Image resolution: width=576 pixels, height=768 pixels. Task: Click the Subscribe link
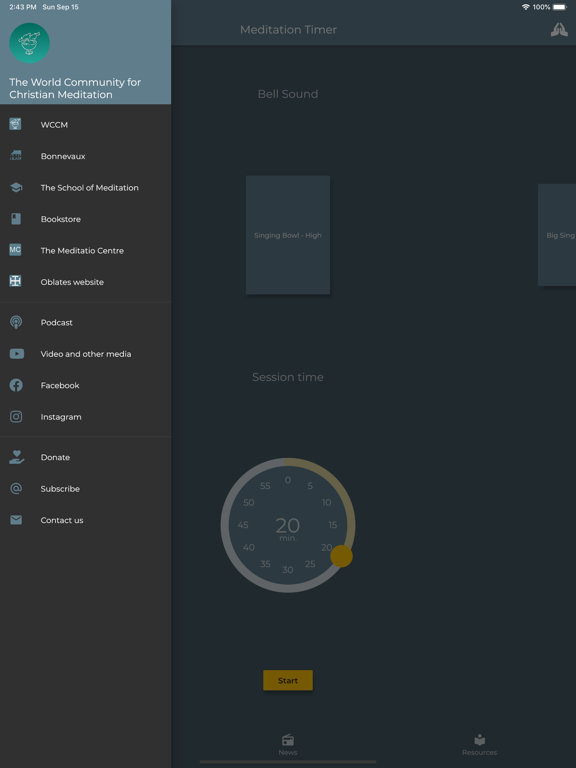60,489
